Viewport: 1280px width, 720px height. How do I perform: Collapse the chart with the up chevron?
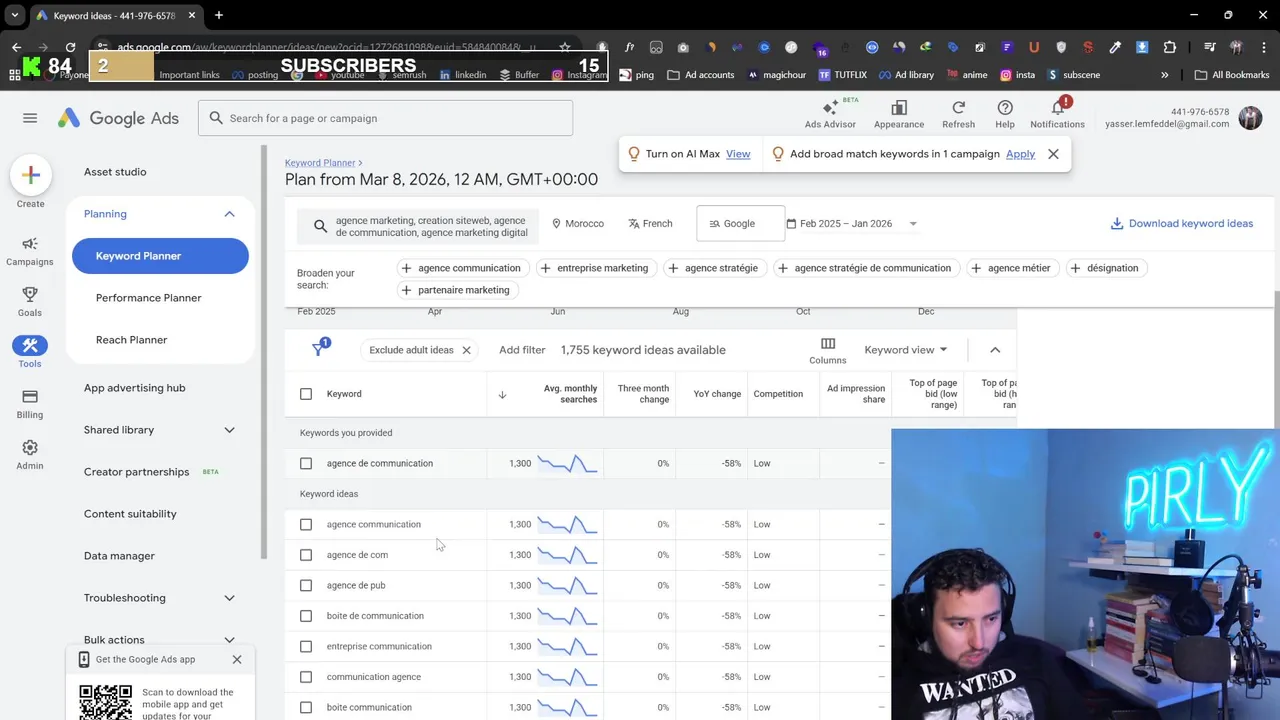995,350
